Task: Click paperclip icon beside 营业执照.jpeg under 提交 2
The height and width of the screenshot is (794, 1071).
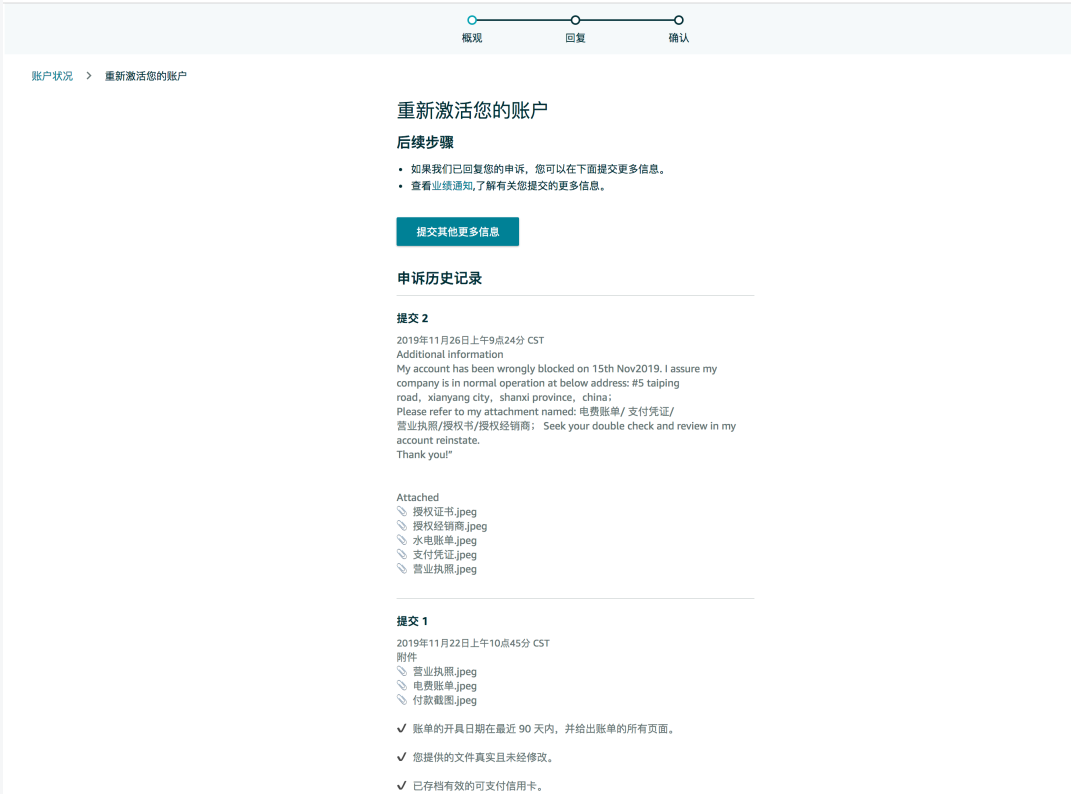Action: coord(402,569)
